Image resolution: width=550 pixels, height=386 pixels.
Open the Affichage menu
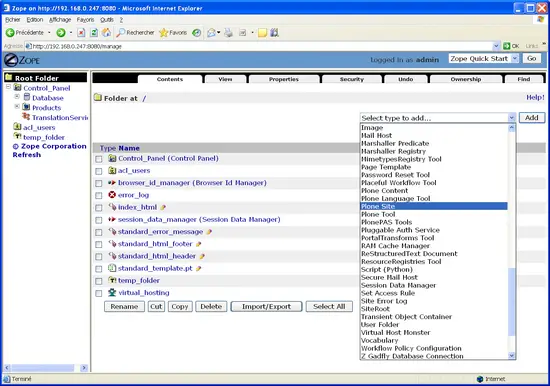60,20
